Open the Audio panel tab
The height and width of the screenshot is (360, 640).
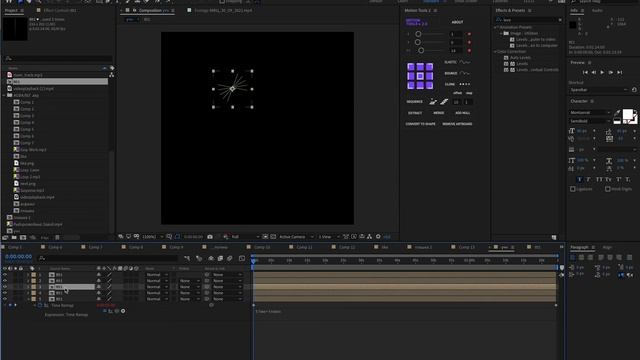(x=597, y=11)
